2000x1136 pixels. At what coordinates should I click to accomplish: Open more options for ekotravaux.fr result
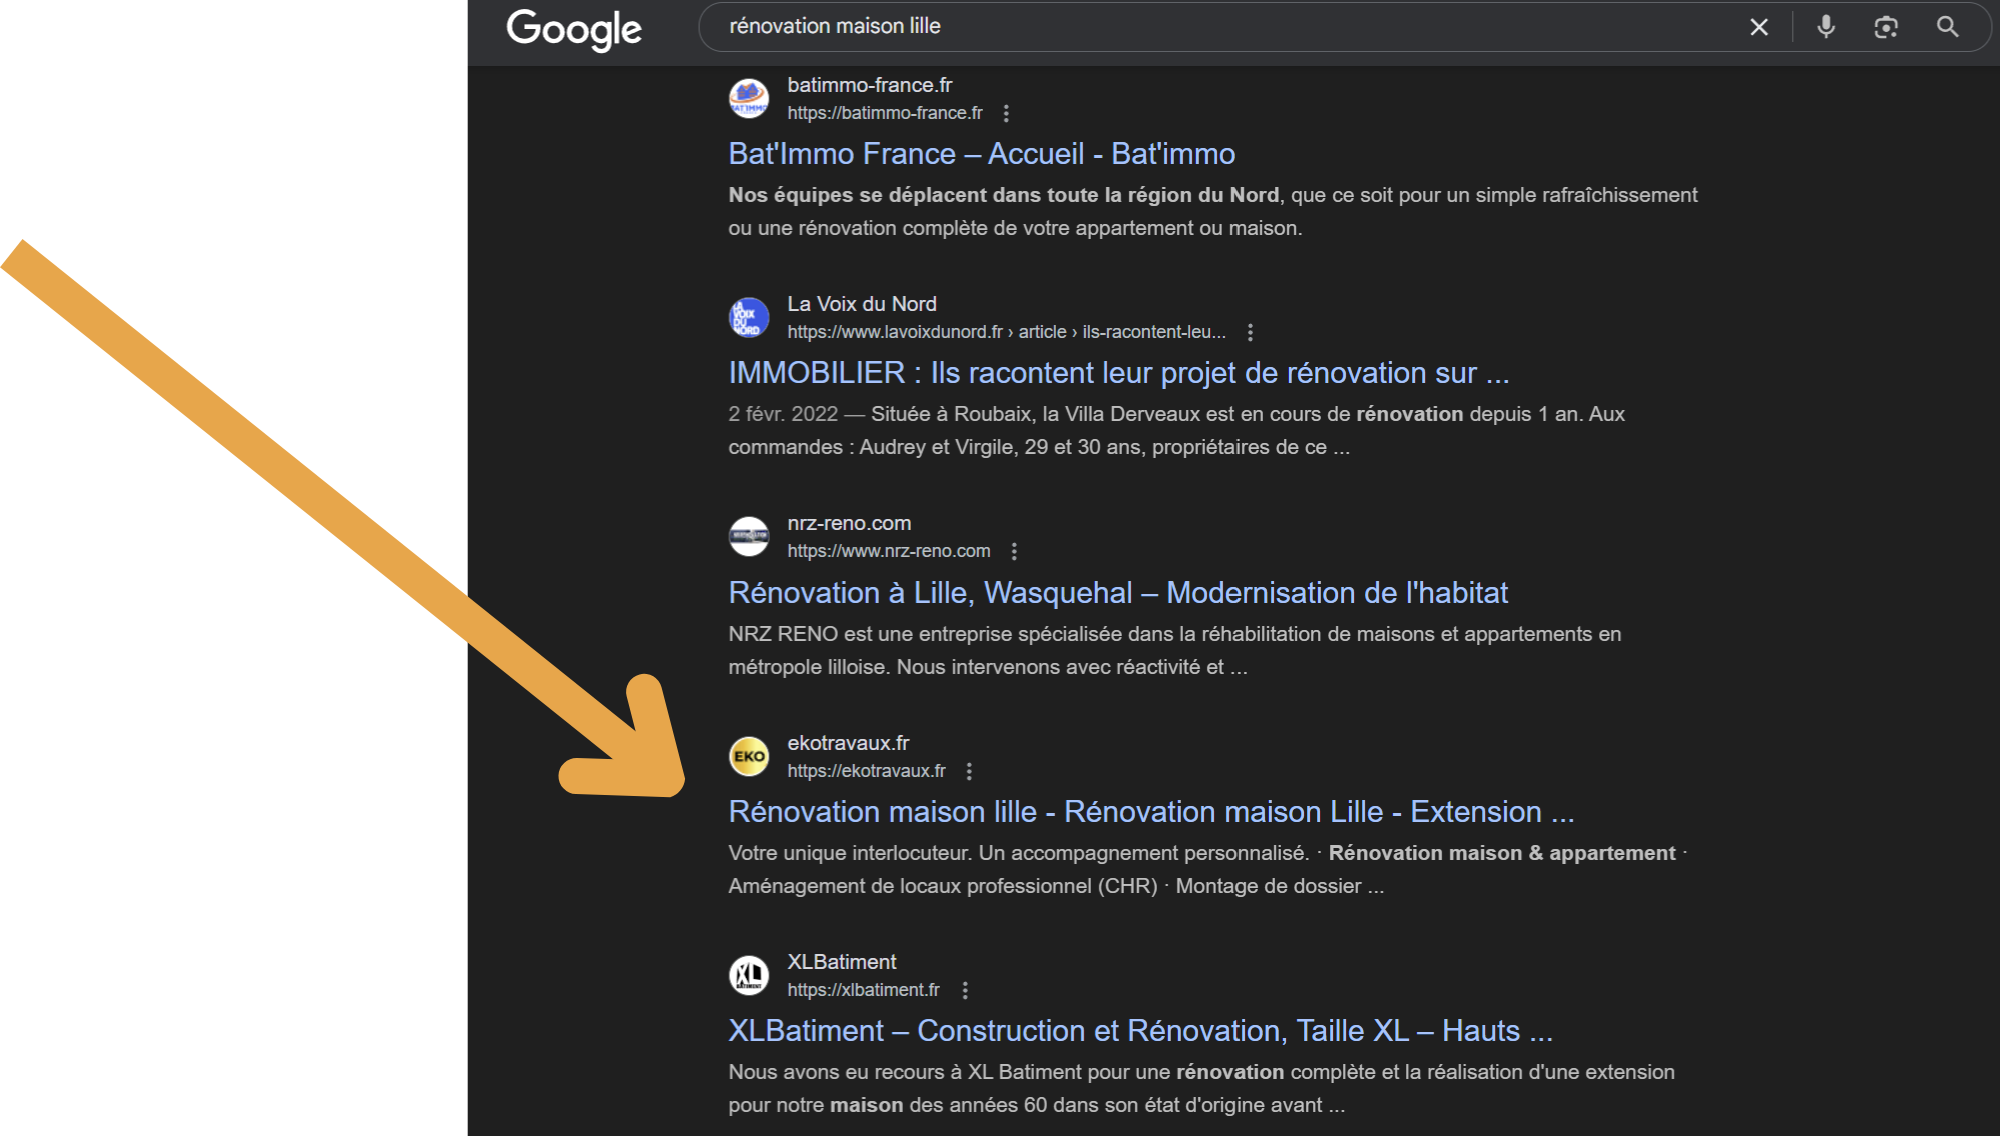pos(969,771)
